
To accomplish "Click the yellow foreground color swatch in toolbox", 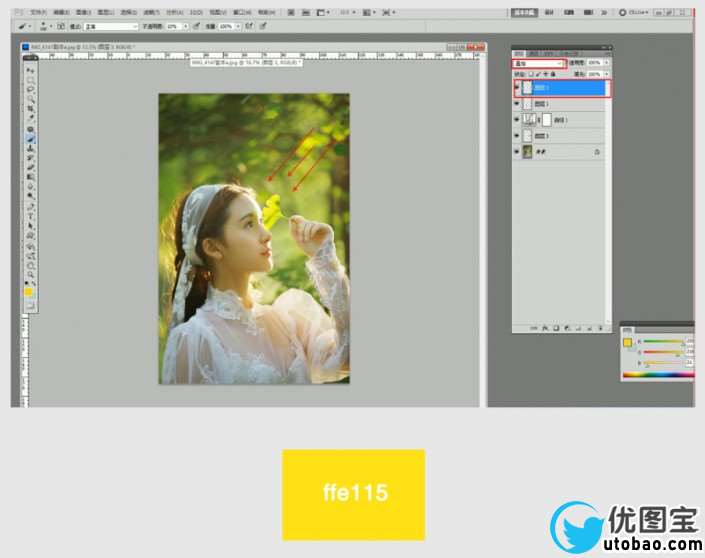I will coord(28,291).
